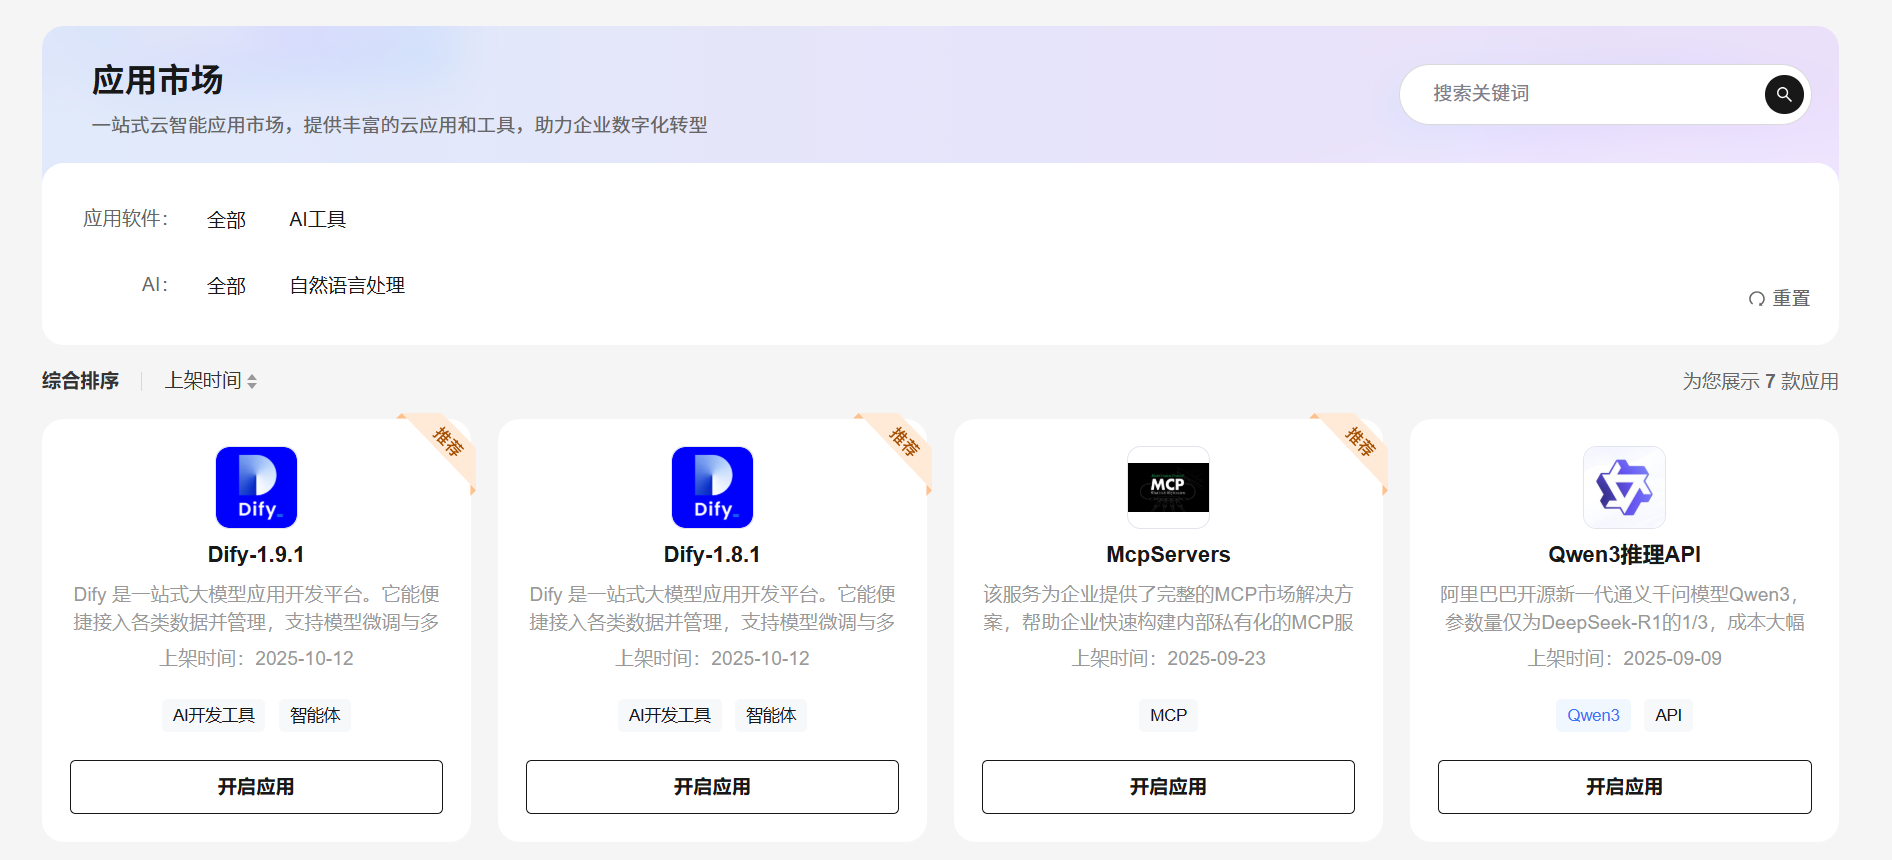Click the 为您展示 7 款应用 count text
1892x860 pixels.
[1760, 382]
